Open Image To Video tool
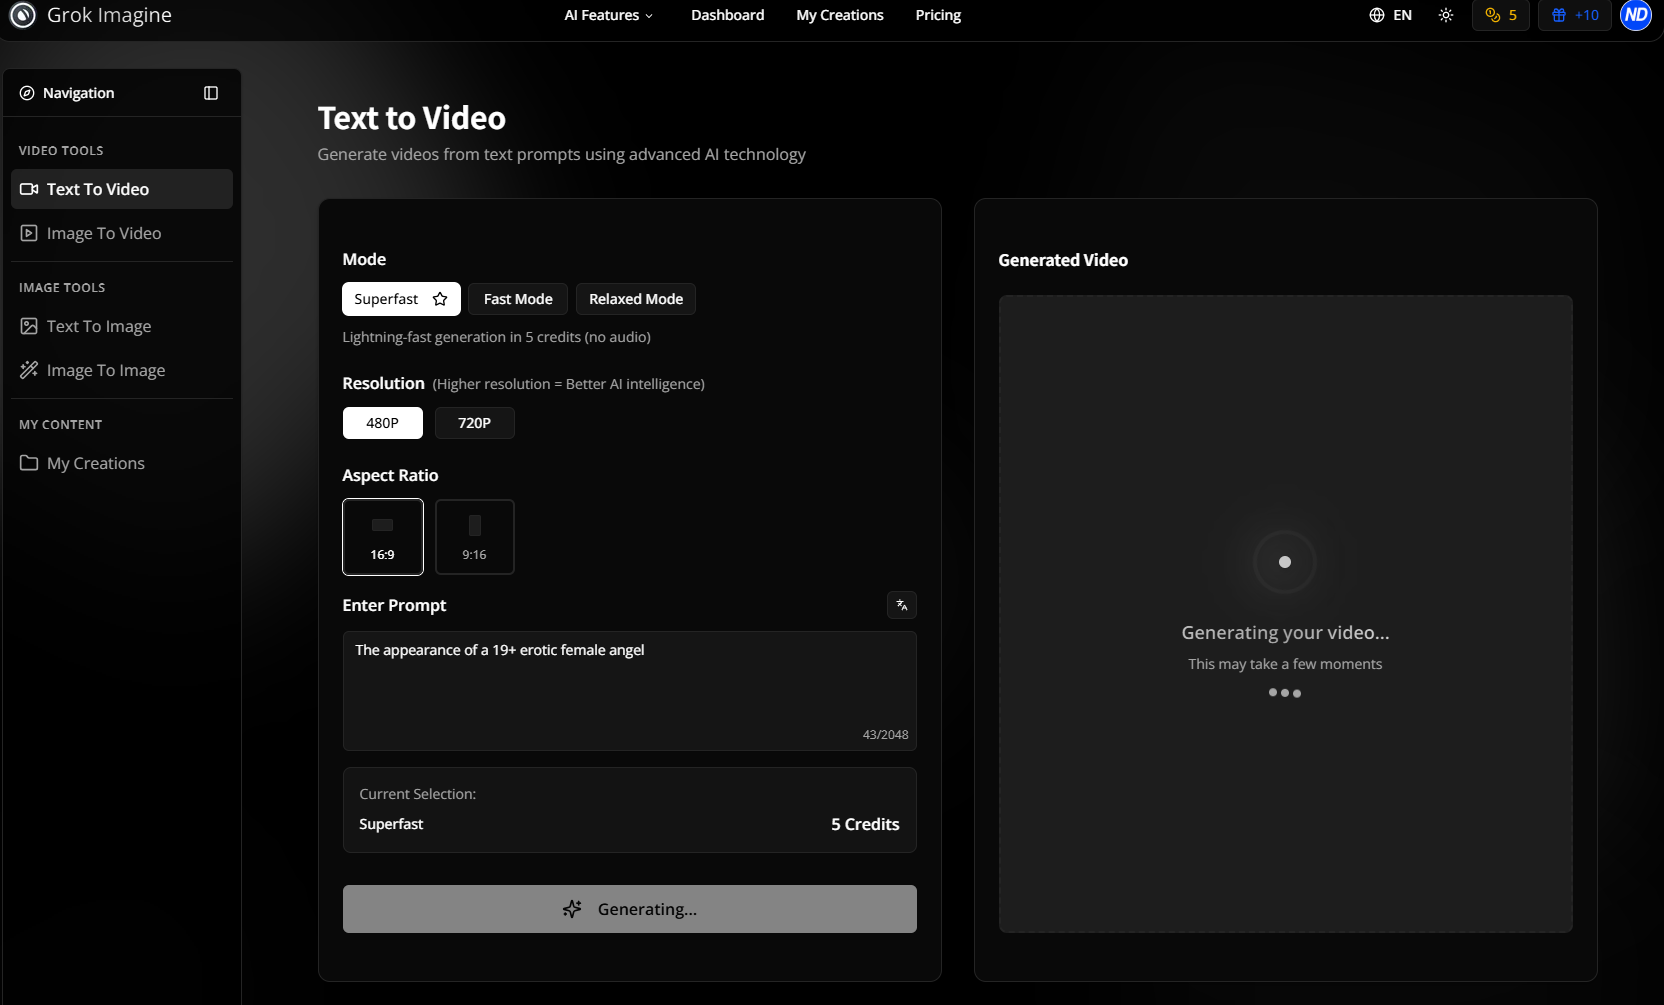The height and width of the screenshot is (1005, 1664). 122,233
